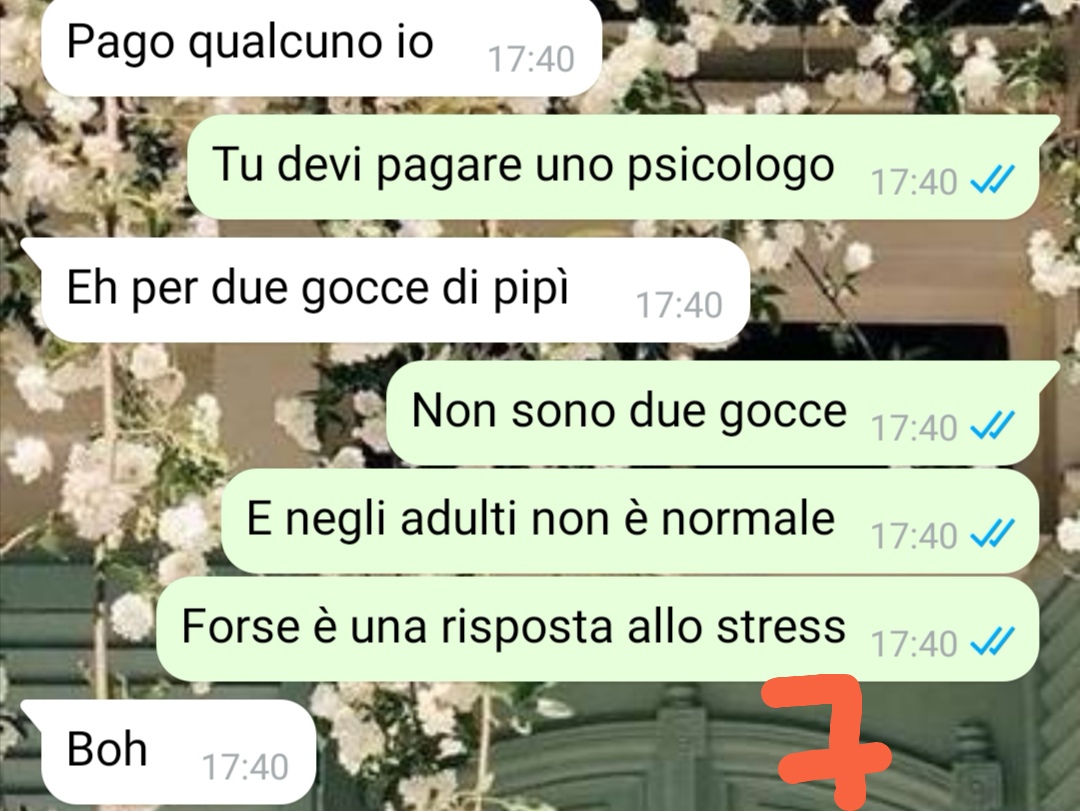This screenshot has height=811, width=1080.
Task: Select 'Forse è una risposta allo stress' message
Action: click(597, 628)
